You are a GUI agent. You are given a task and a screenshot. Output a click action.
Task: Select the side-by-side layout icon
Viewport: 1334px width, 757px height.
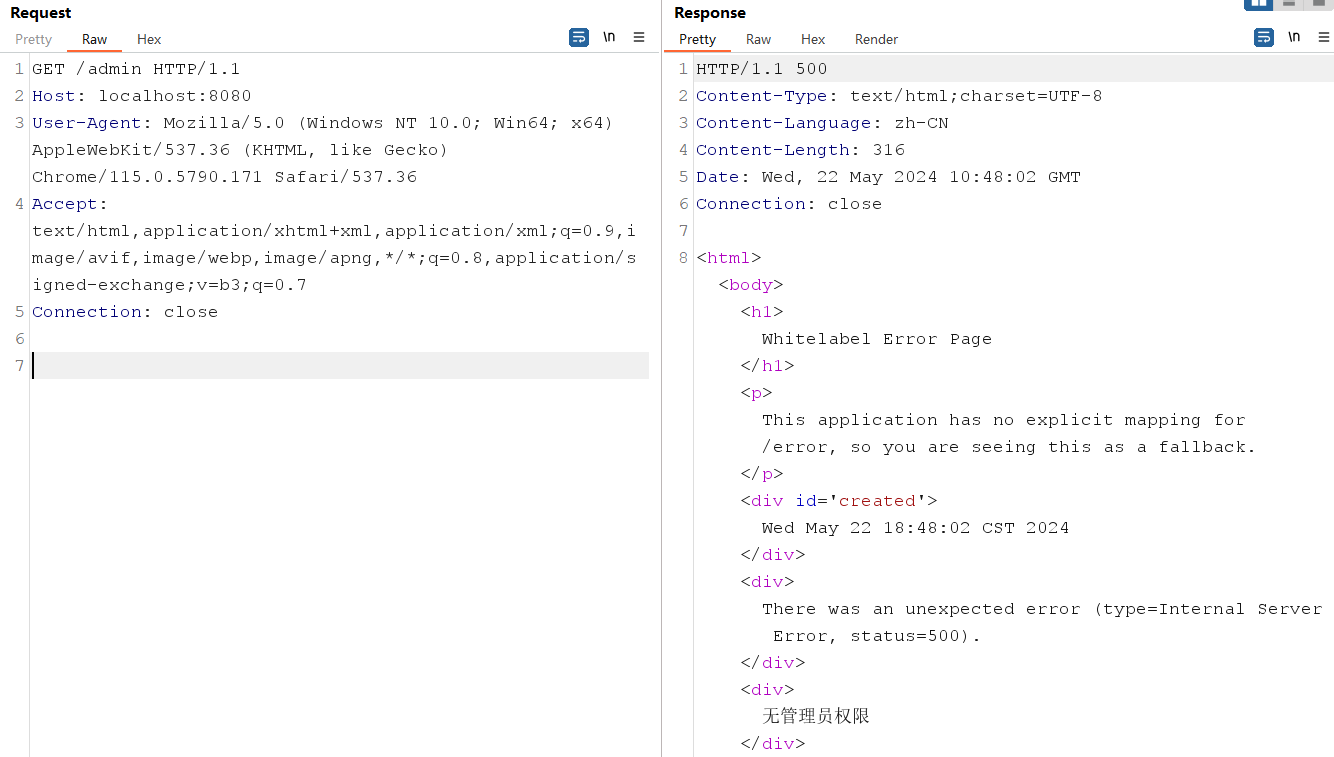pyautogui.click(x=1258, y=4)
